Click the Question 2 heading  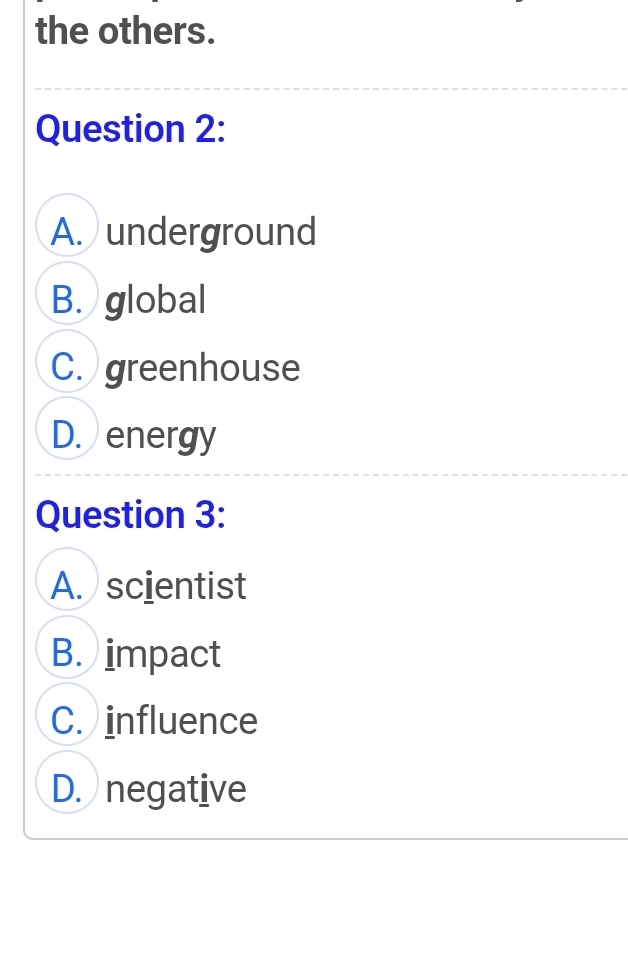(x=131, y=129)
